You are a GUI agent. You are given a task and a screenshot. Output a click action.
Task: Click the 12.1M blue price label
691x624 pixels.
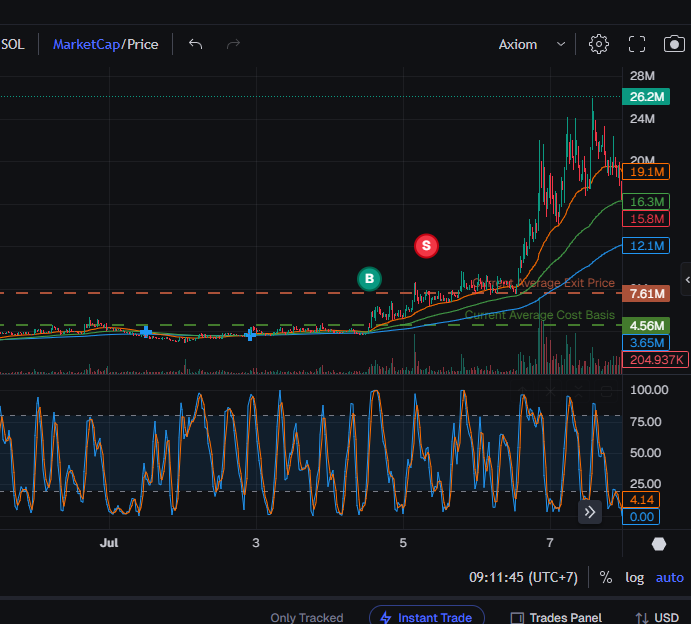[646, 245]
